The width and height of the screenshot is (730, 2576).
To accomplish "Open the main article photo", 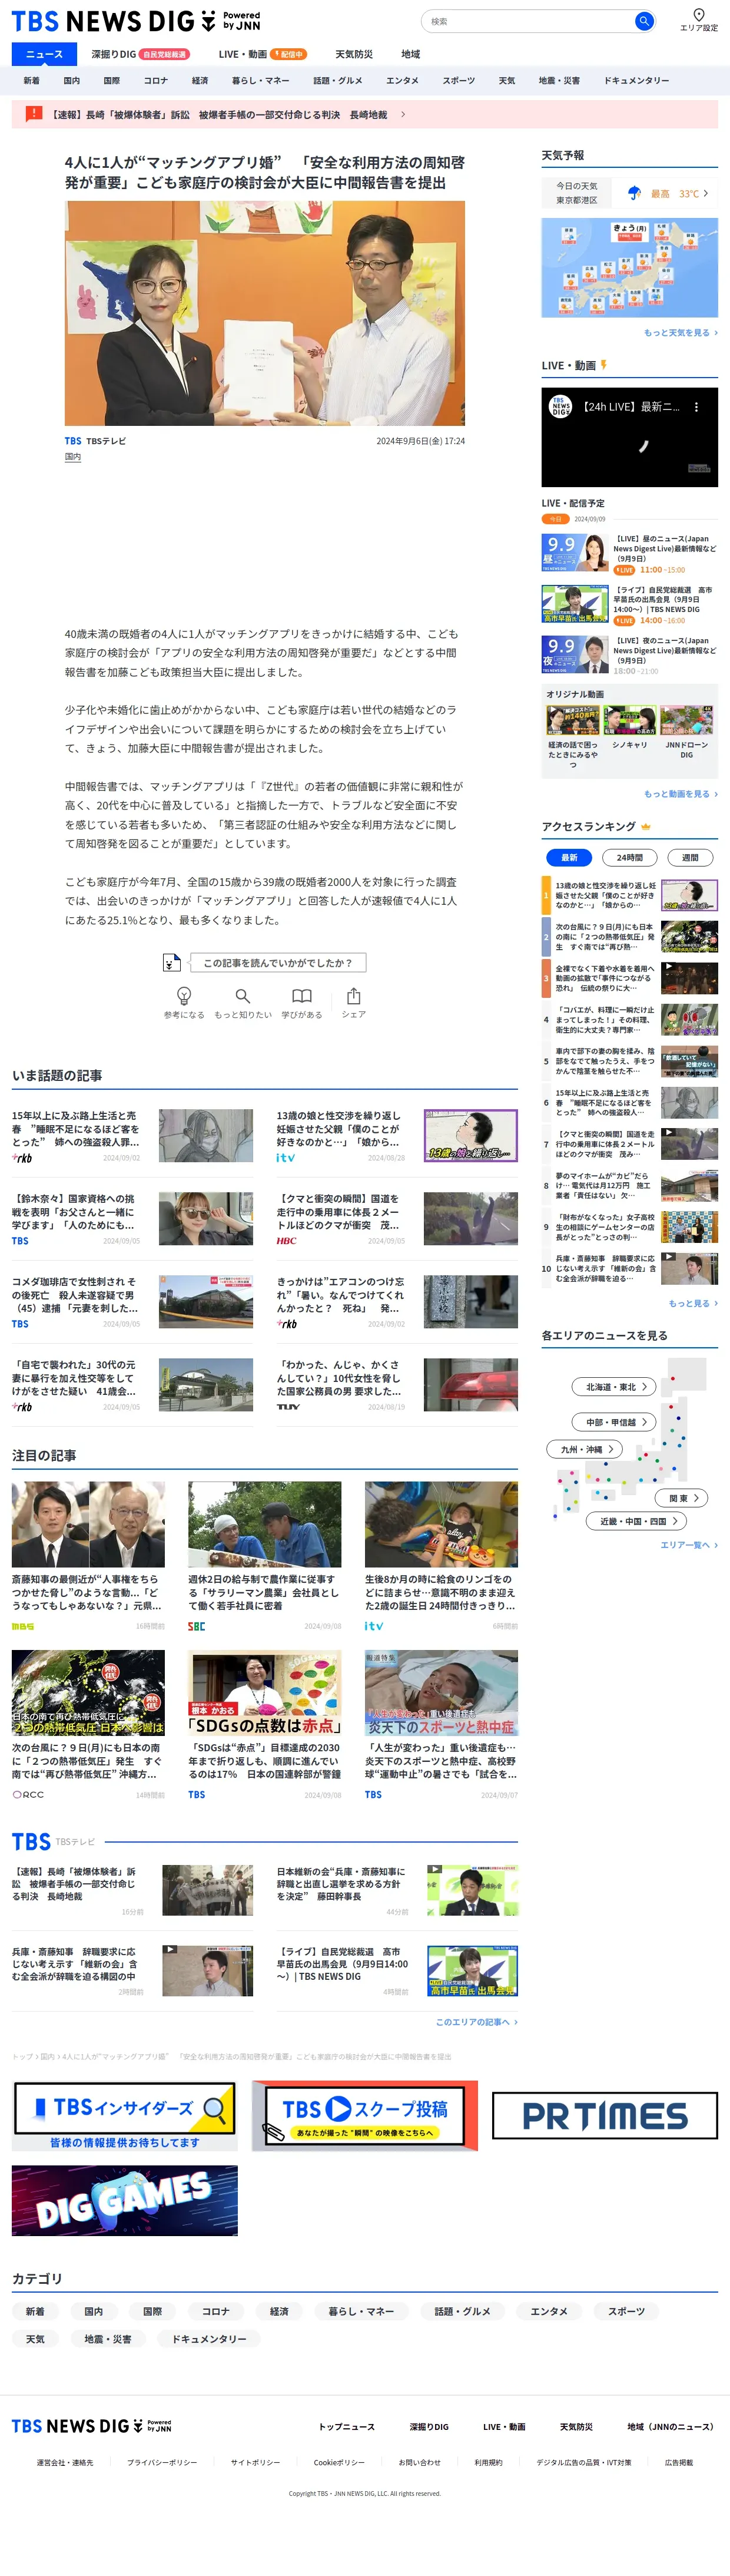I will tap(265, 314).
